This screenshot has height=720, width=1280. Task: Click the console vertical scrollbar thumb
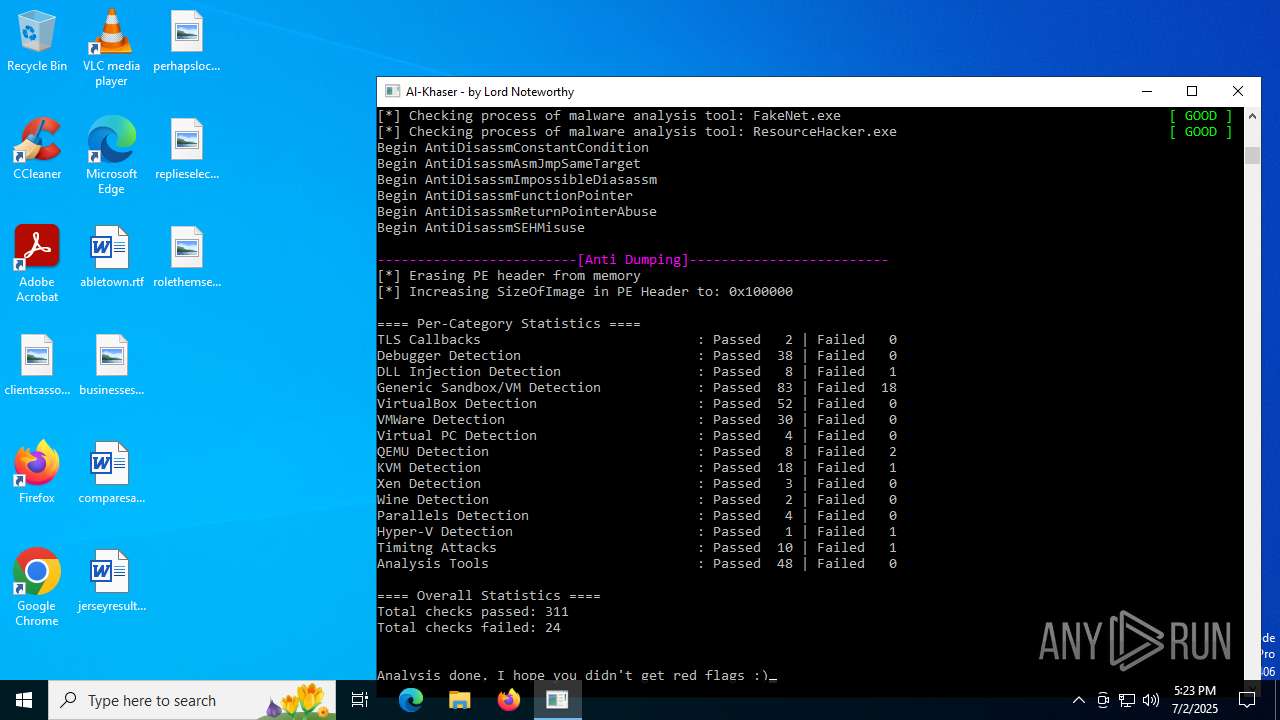tap(1252, 155)
